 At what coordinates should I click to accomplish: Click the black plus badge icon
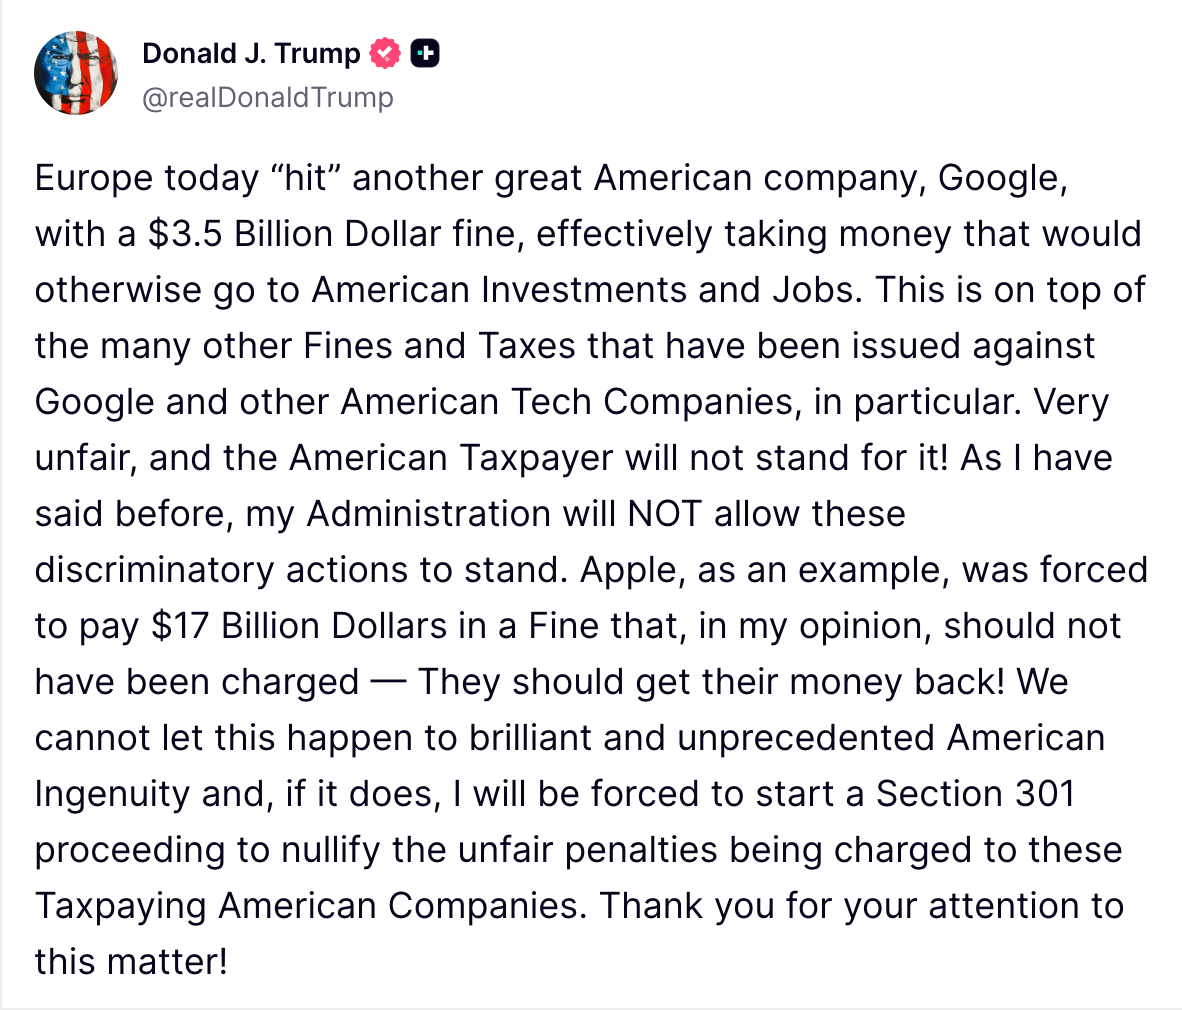tap(424, 54)
